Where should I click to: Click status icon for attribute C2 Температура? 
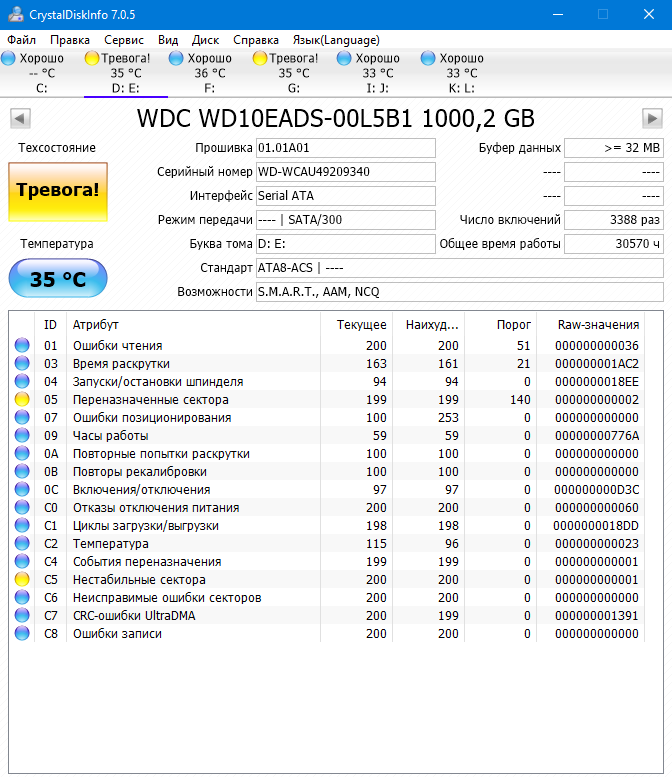[x=22, y=544]
